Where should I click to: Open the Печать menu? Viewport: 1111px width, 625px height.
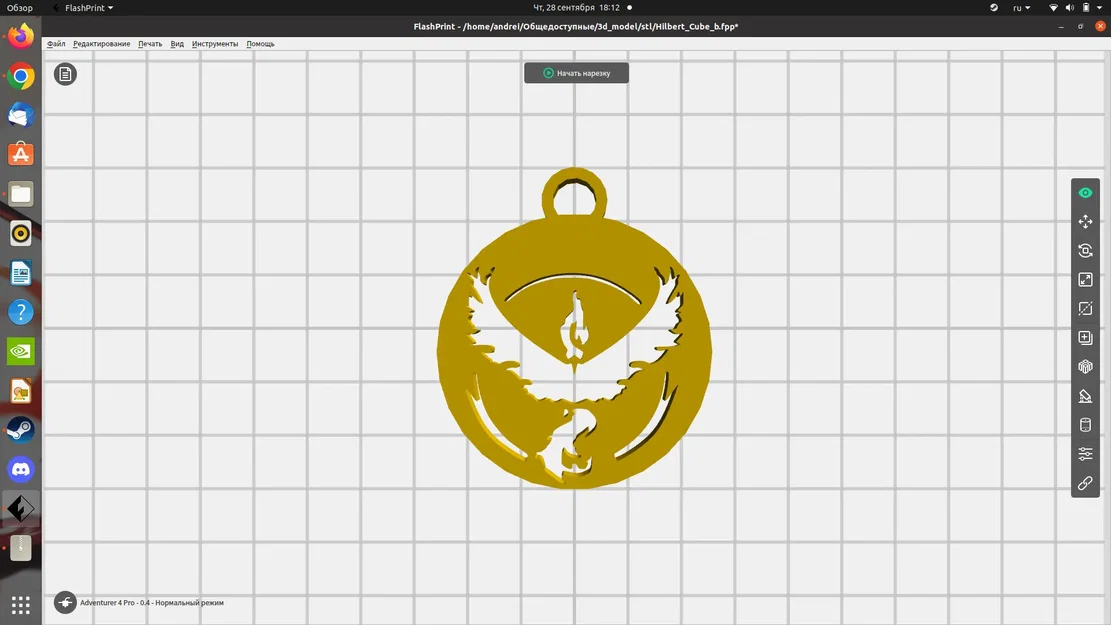(x=150, y=44)
